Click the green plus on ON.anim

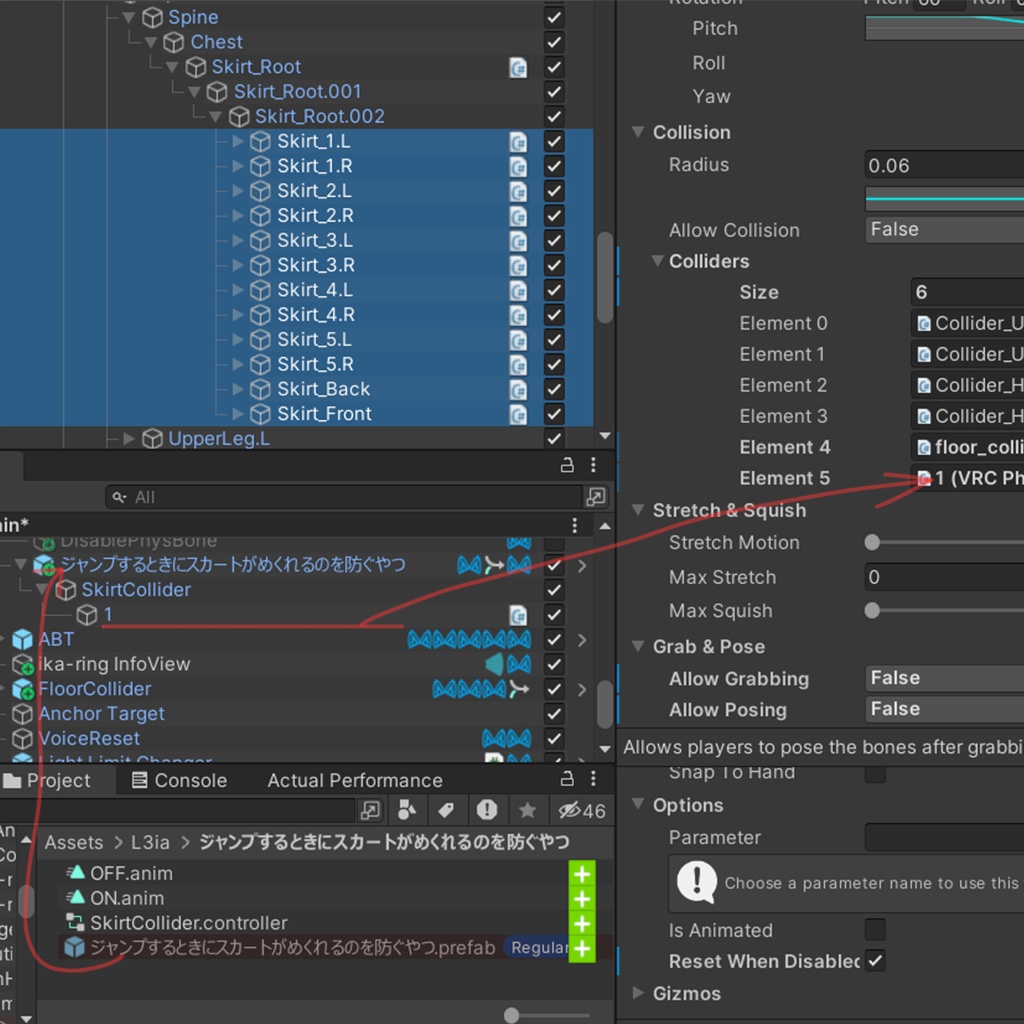click(x=582, y=899)
